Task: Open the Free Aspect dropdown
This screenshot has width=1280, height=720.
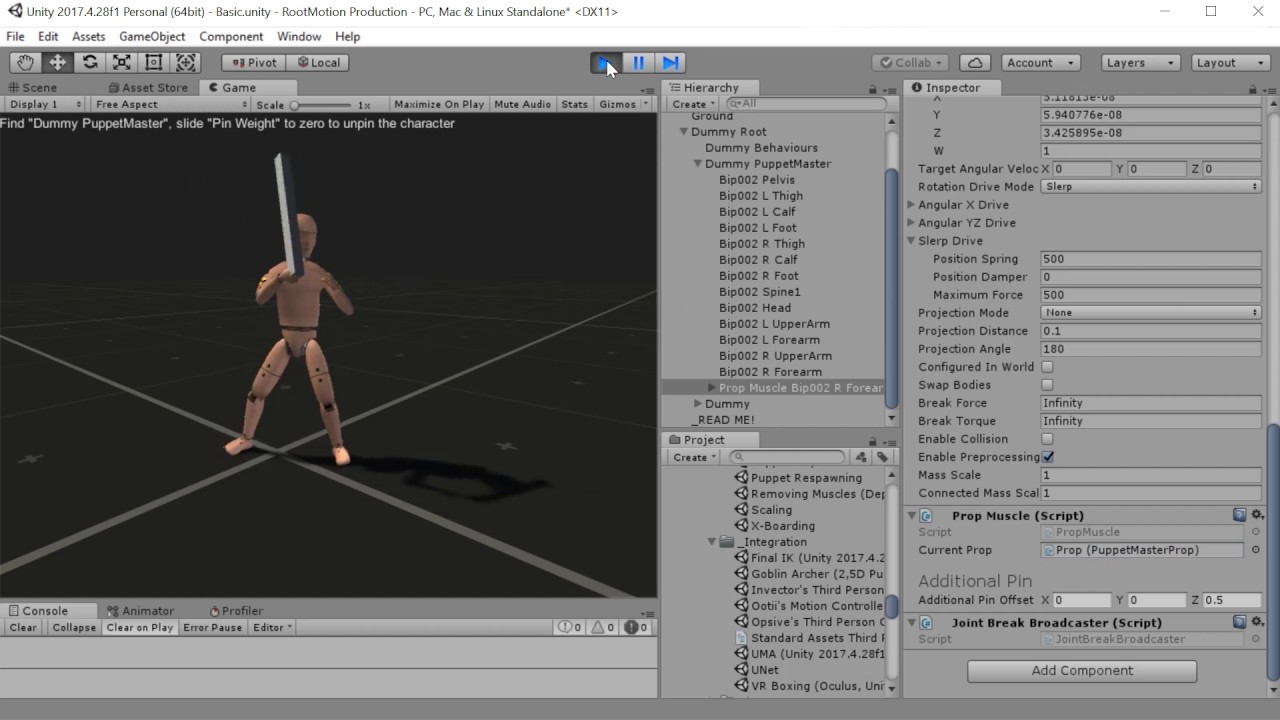Action: (169, 104)
